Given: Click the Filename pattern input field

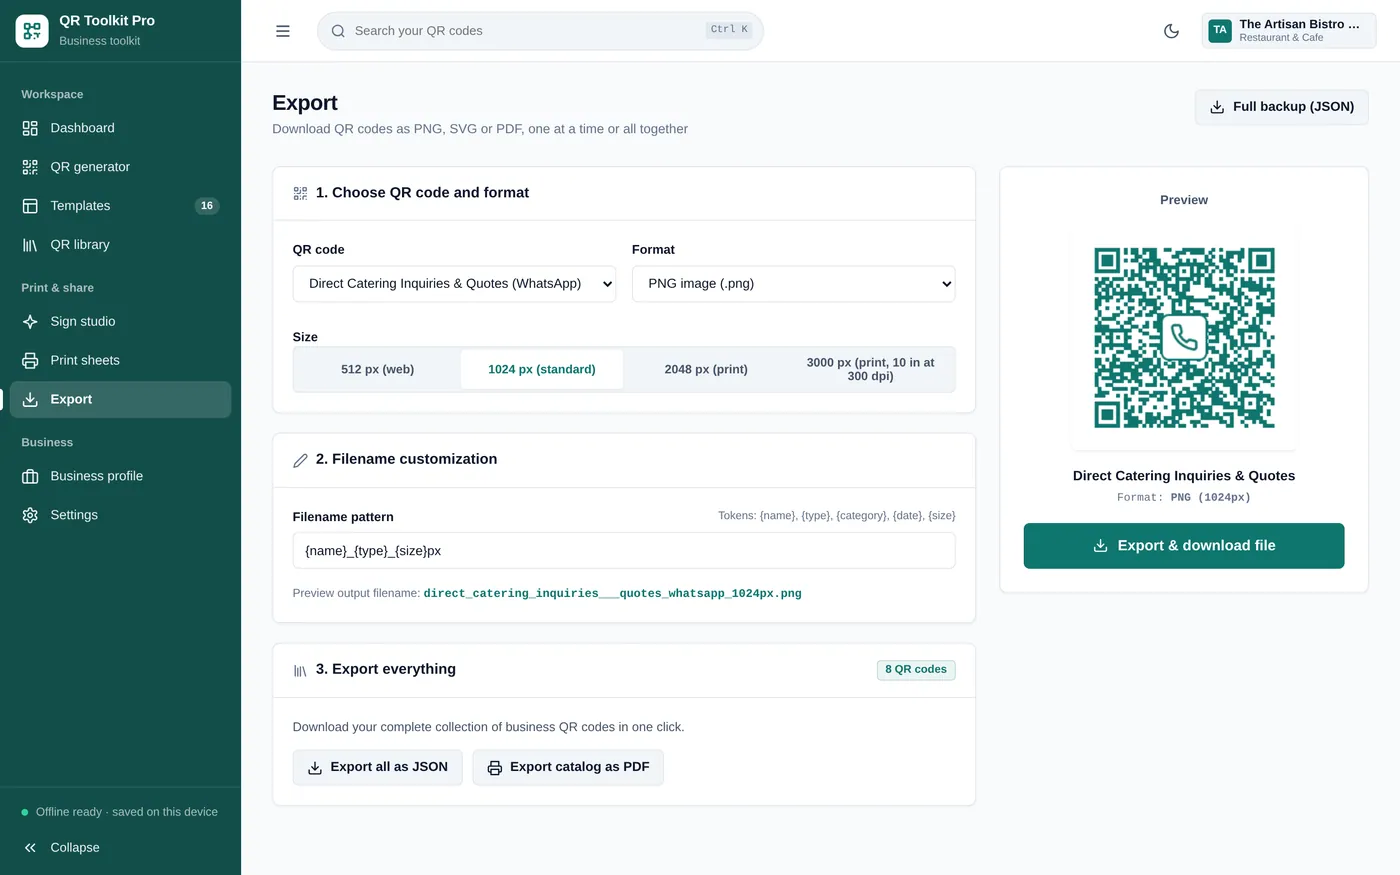Looking at the screenshot, I should point(624,551).
